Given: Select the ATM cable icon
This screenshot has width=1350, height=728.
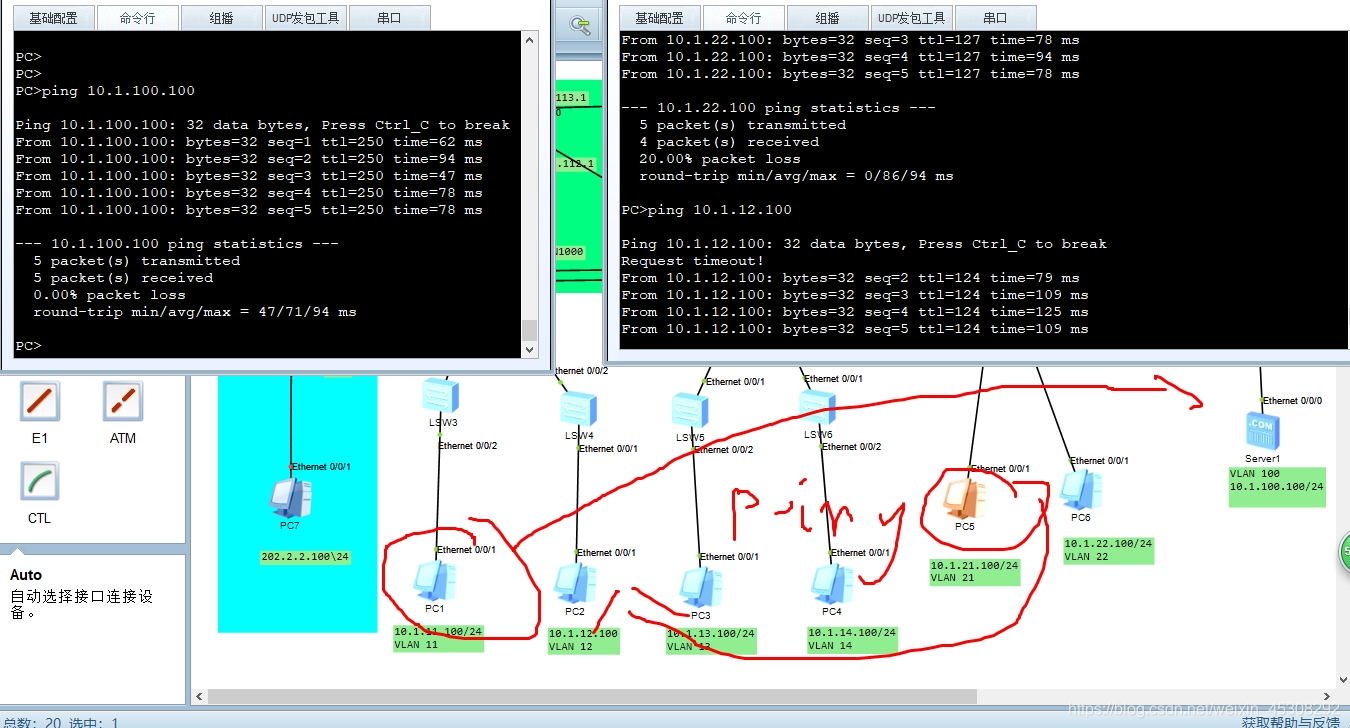Looking at the screenshot, I should (x=123, y=401).
